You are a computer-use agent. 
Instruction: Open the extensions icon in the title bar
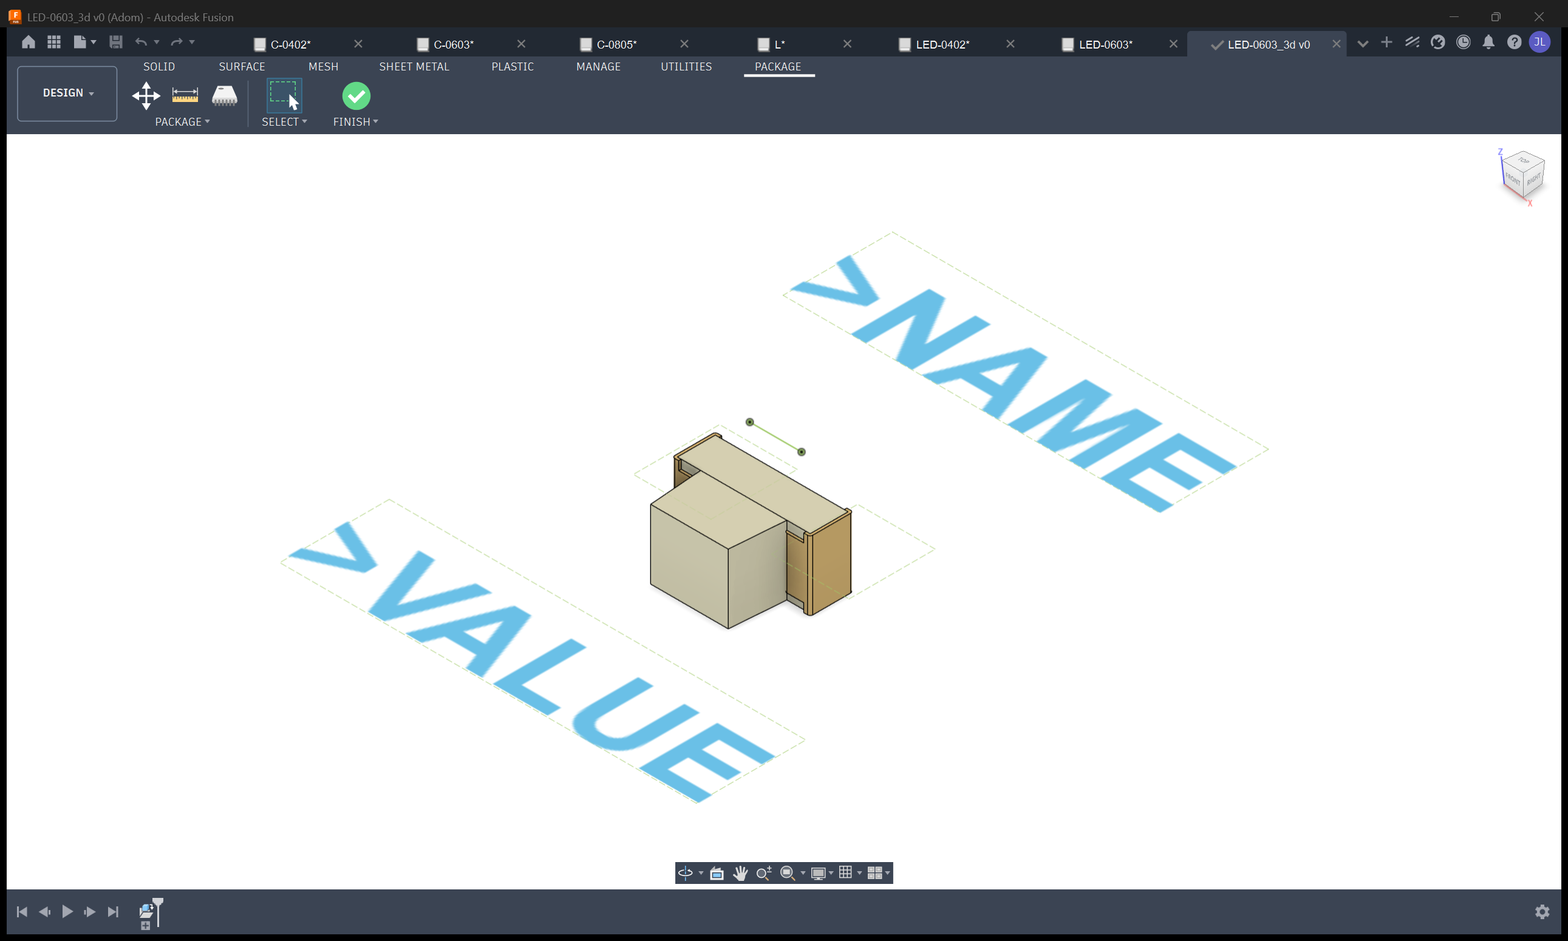(x=1412, y=42)
